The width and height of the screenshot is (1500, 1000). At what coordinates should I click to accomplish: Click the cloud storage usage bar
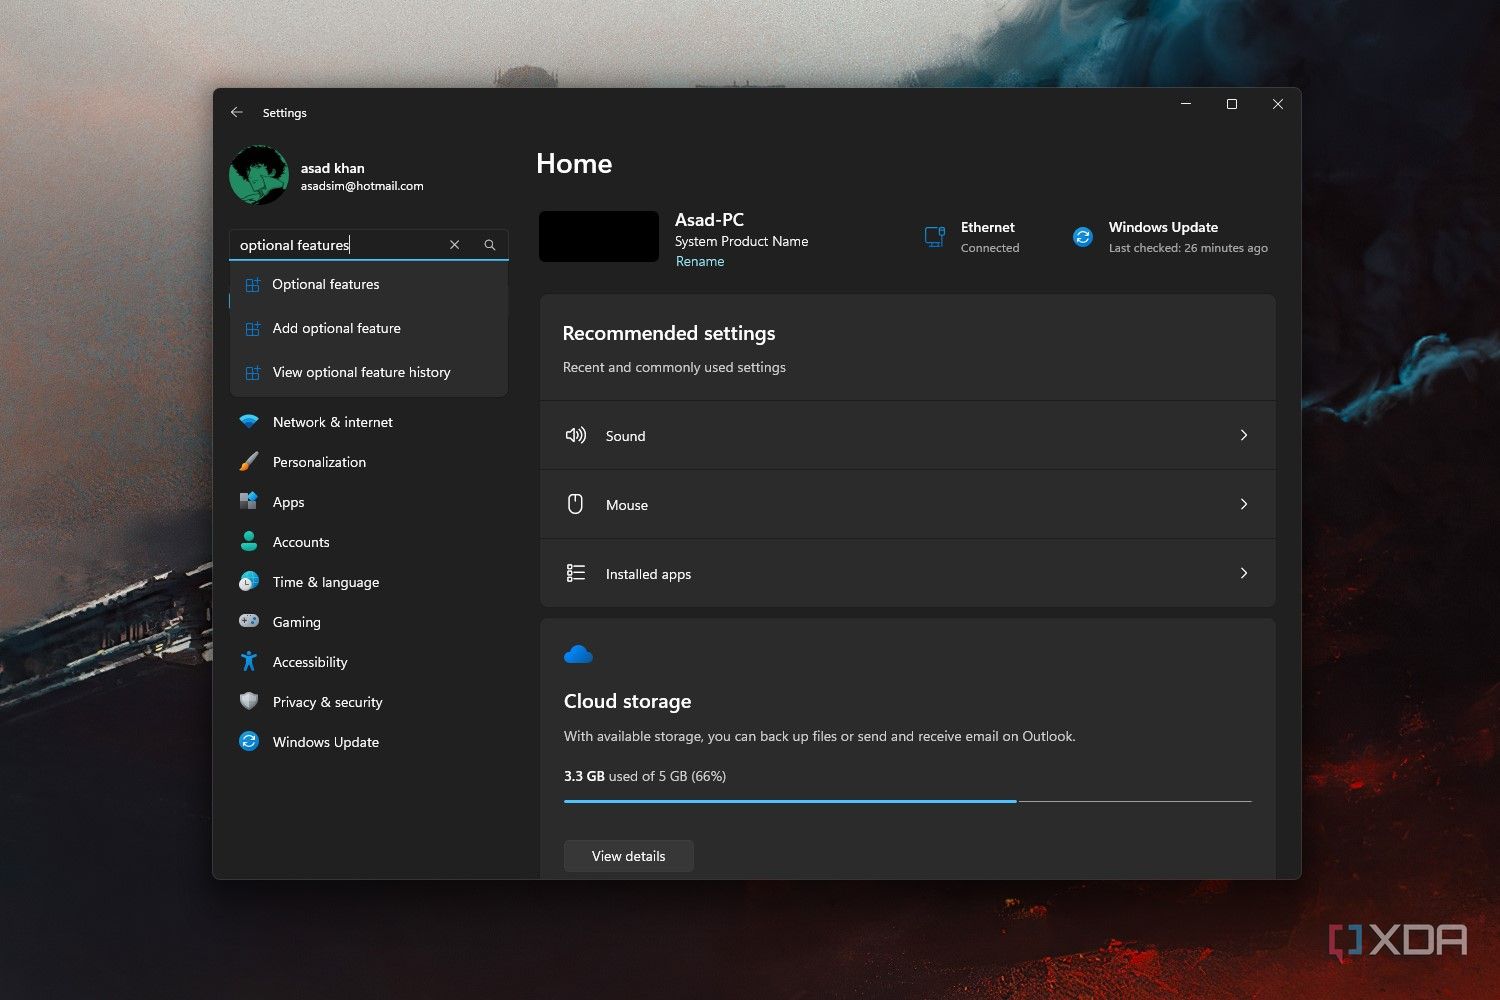(x=908, y=801)
